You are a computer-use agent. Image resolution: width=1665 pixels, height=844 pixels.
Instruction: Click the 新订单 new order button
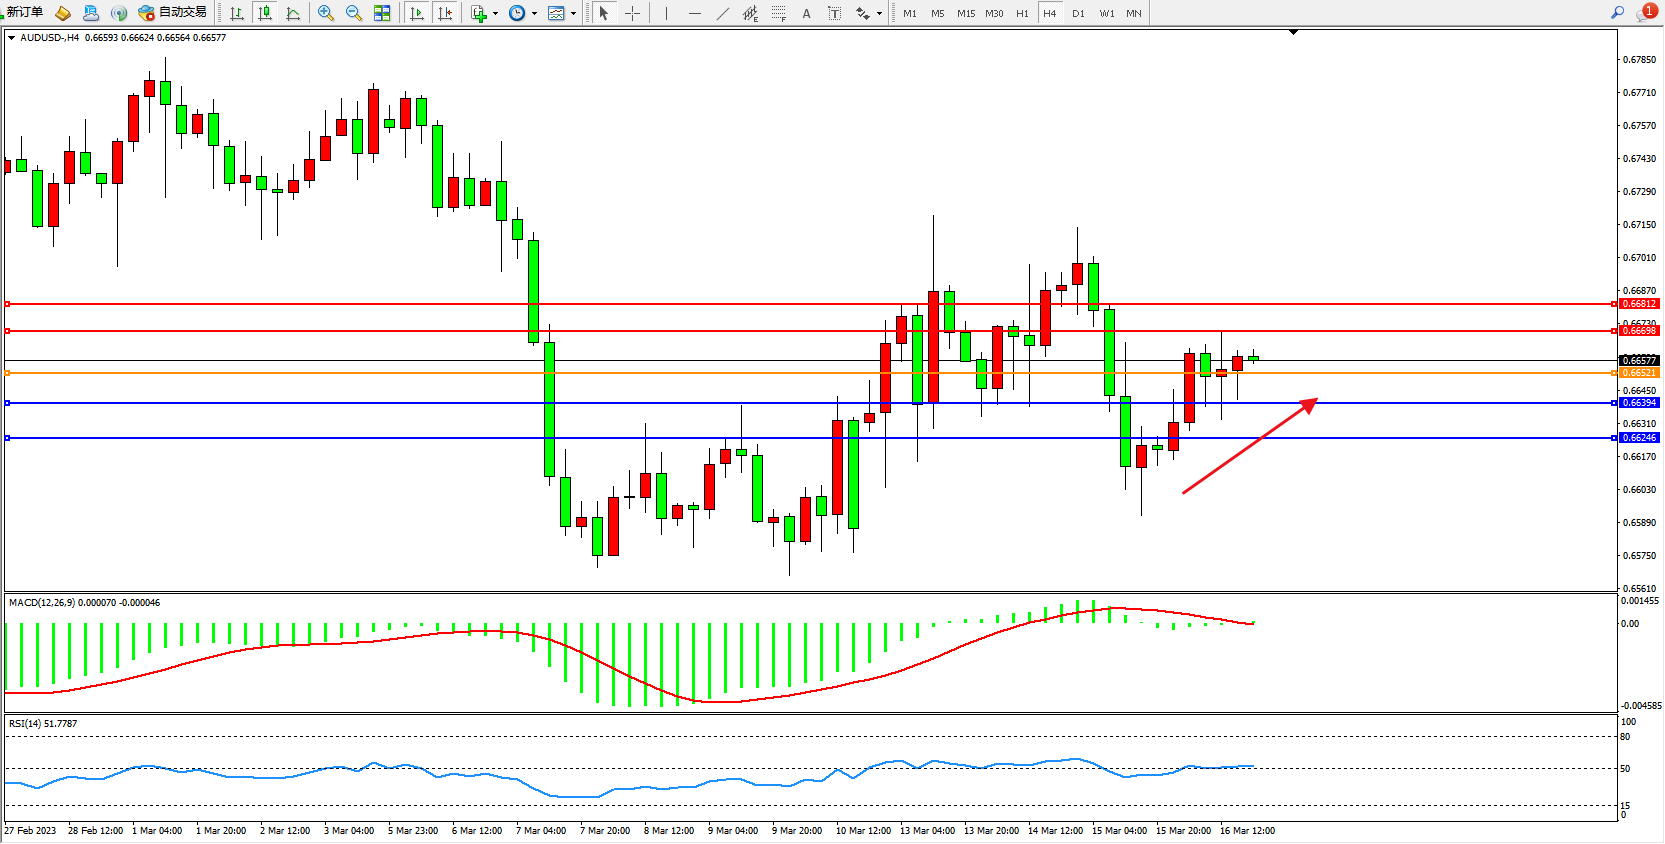coord(22,13)
